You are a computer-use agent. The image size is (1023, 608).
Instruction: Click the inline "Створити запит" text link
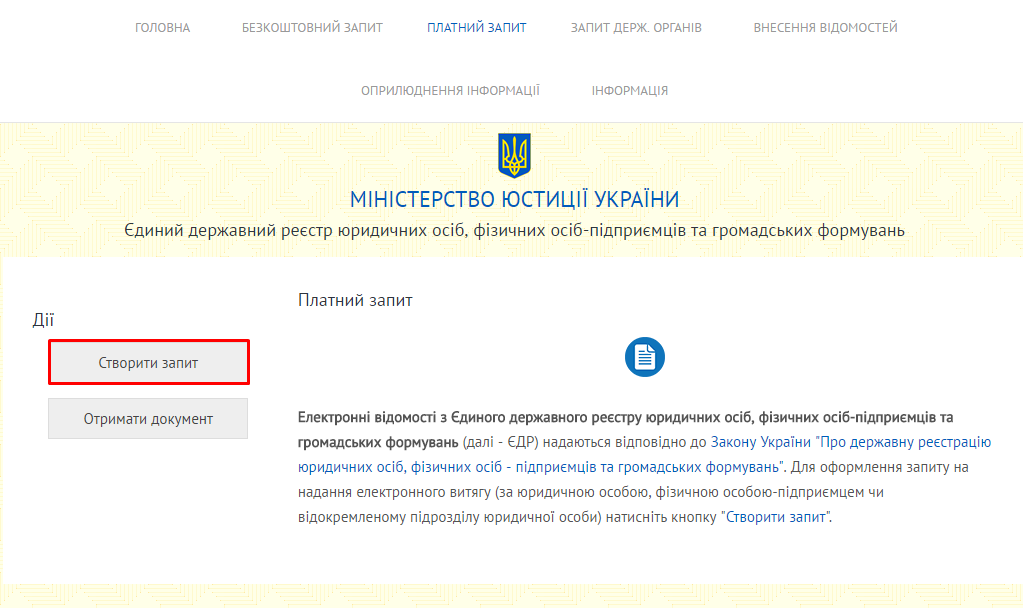pos(776,517)
